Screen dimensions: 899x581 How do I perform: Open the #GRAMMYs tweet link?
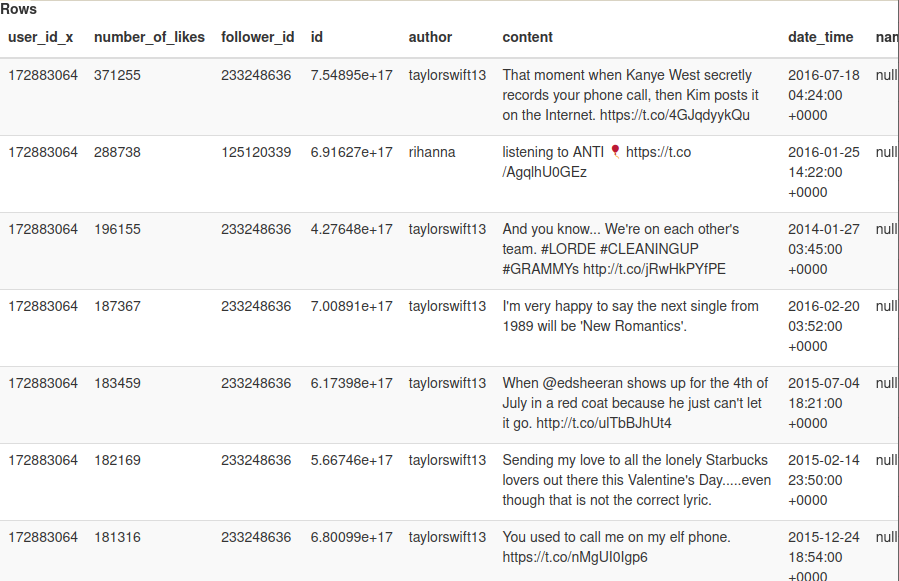tap(654, 269)
